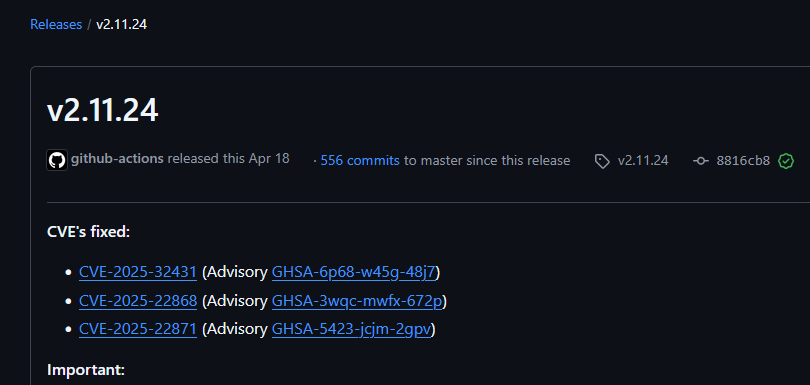Click the "CVE's fixed:" heading

pos(88,232)
